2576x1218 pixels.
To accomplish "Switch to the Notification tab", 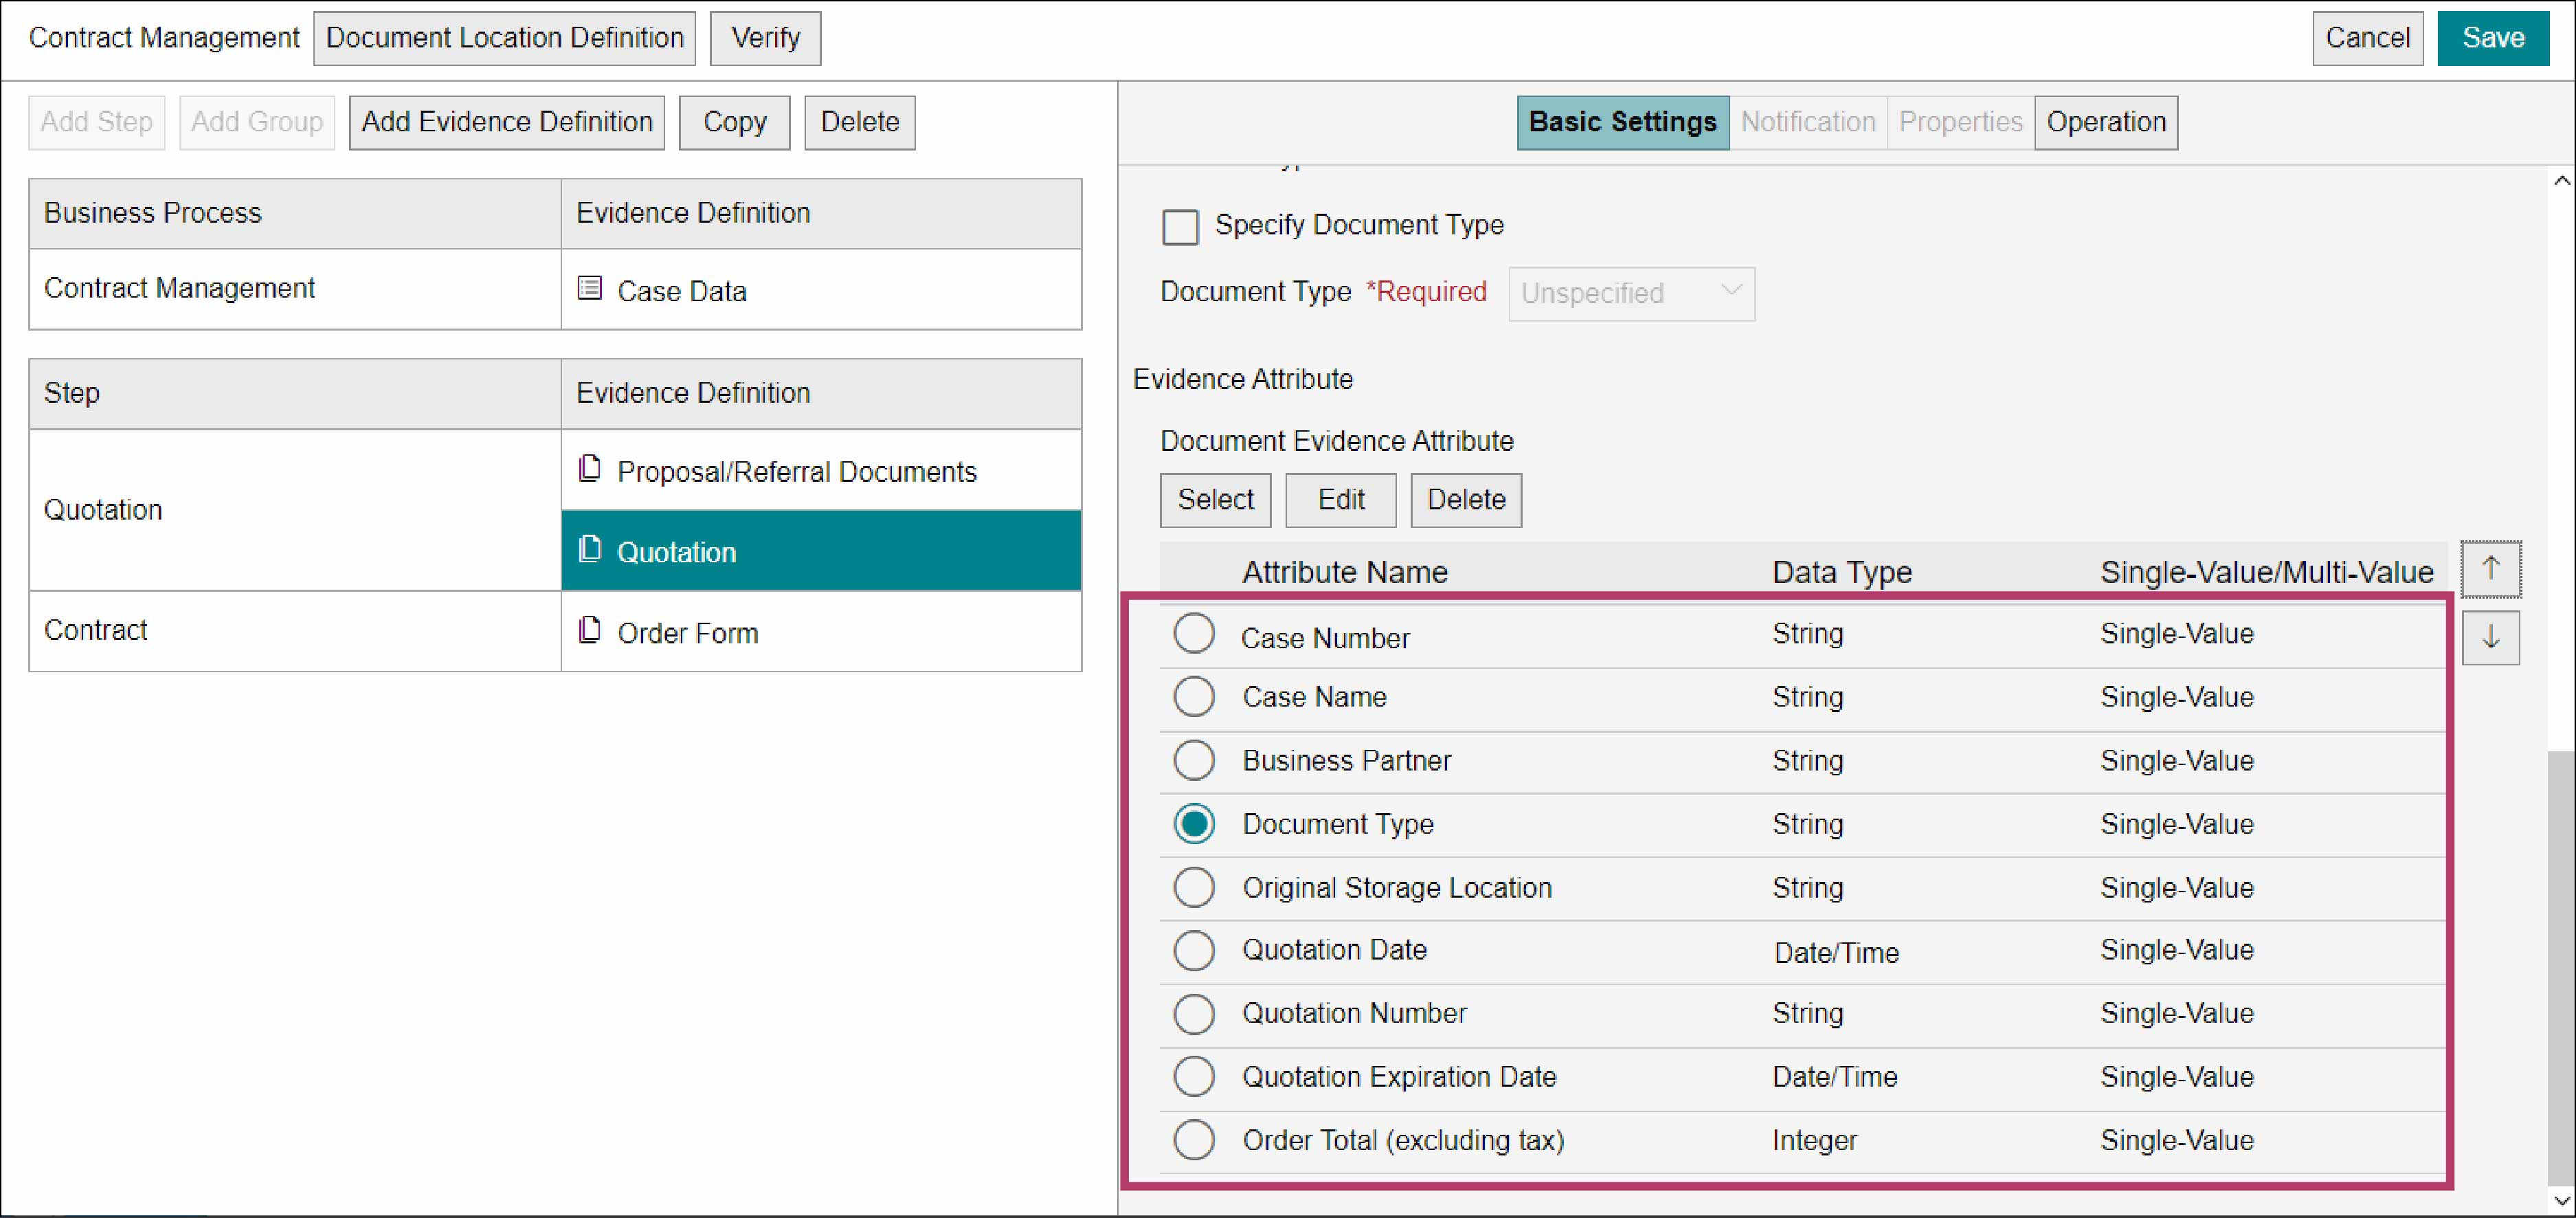I will coord(1808,123).
